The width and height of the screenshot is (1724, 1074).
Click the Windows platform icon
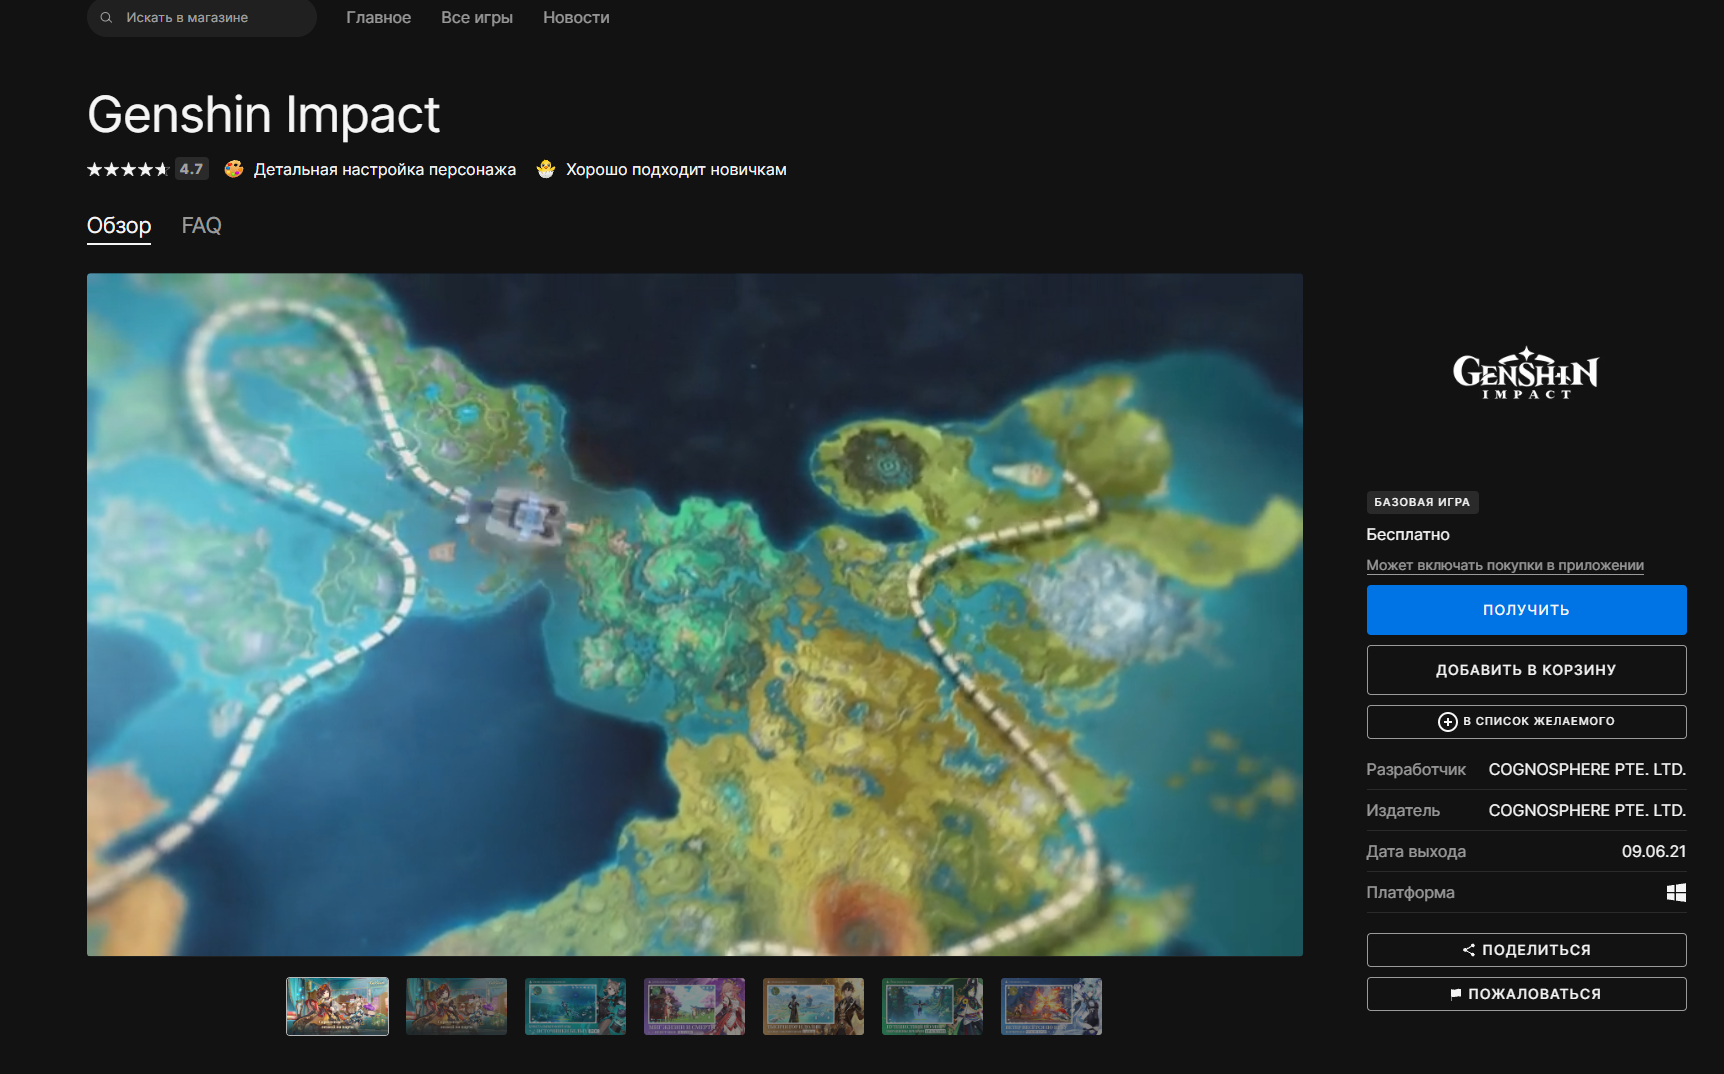[x=1676, y=893]
